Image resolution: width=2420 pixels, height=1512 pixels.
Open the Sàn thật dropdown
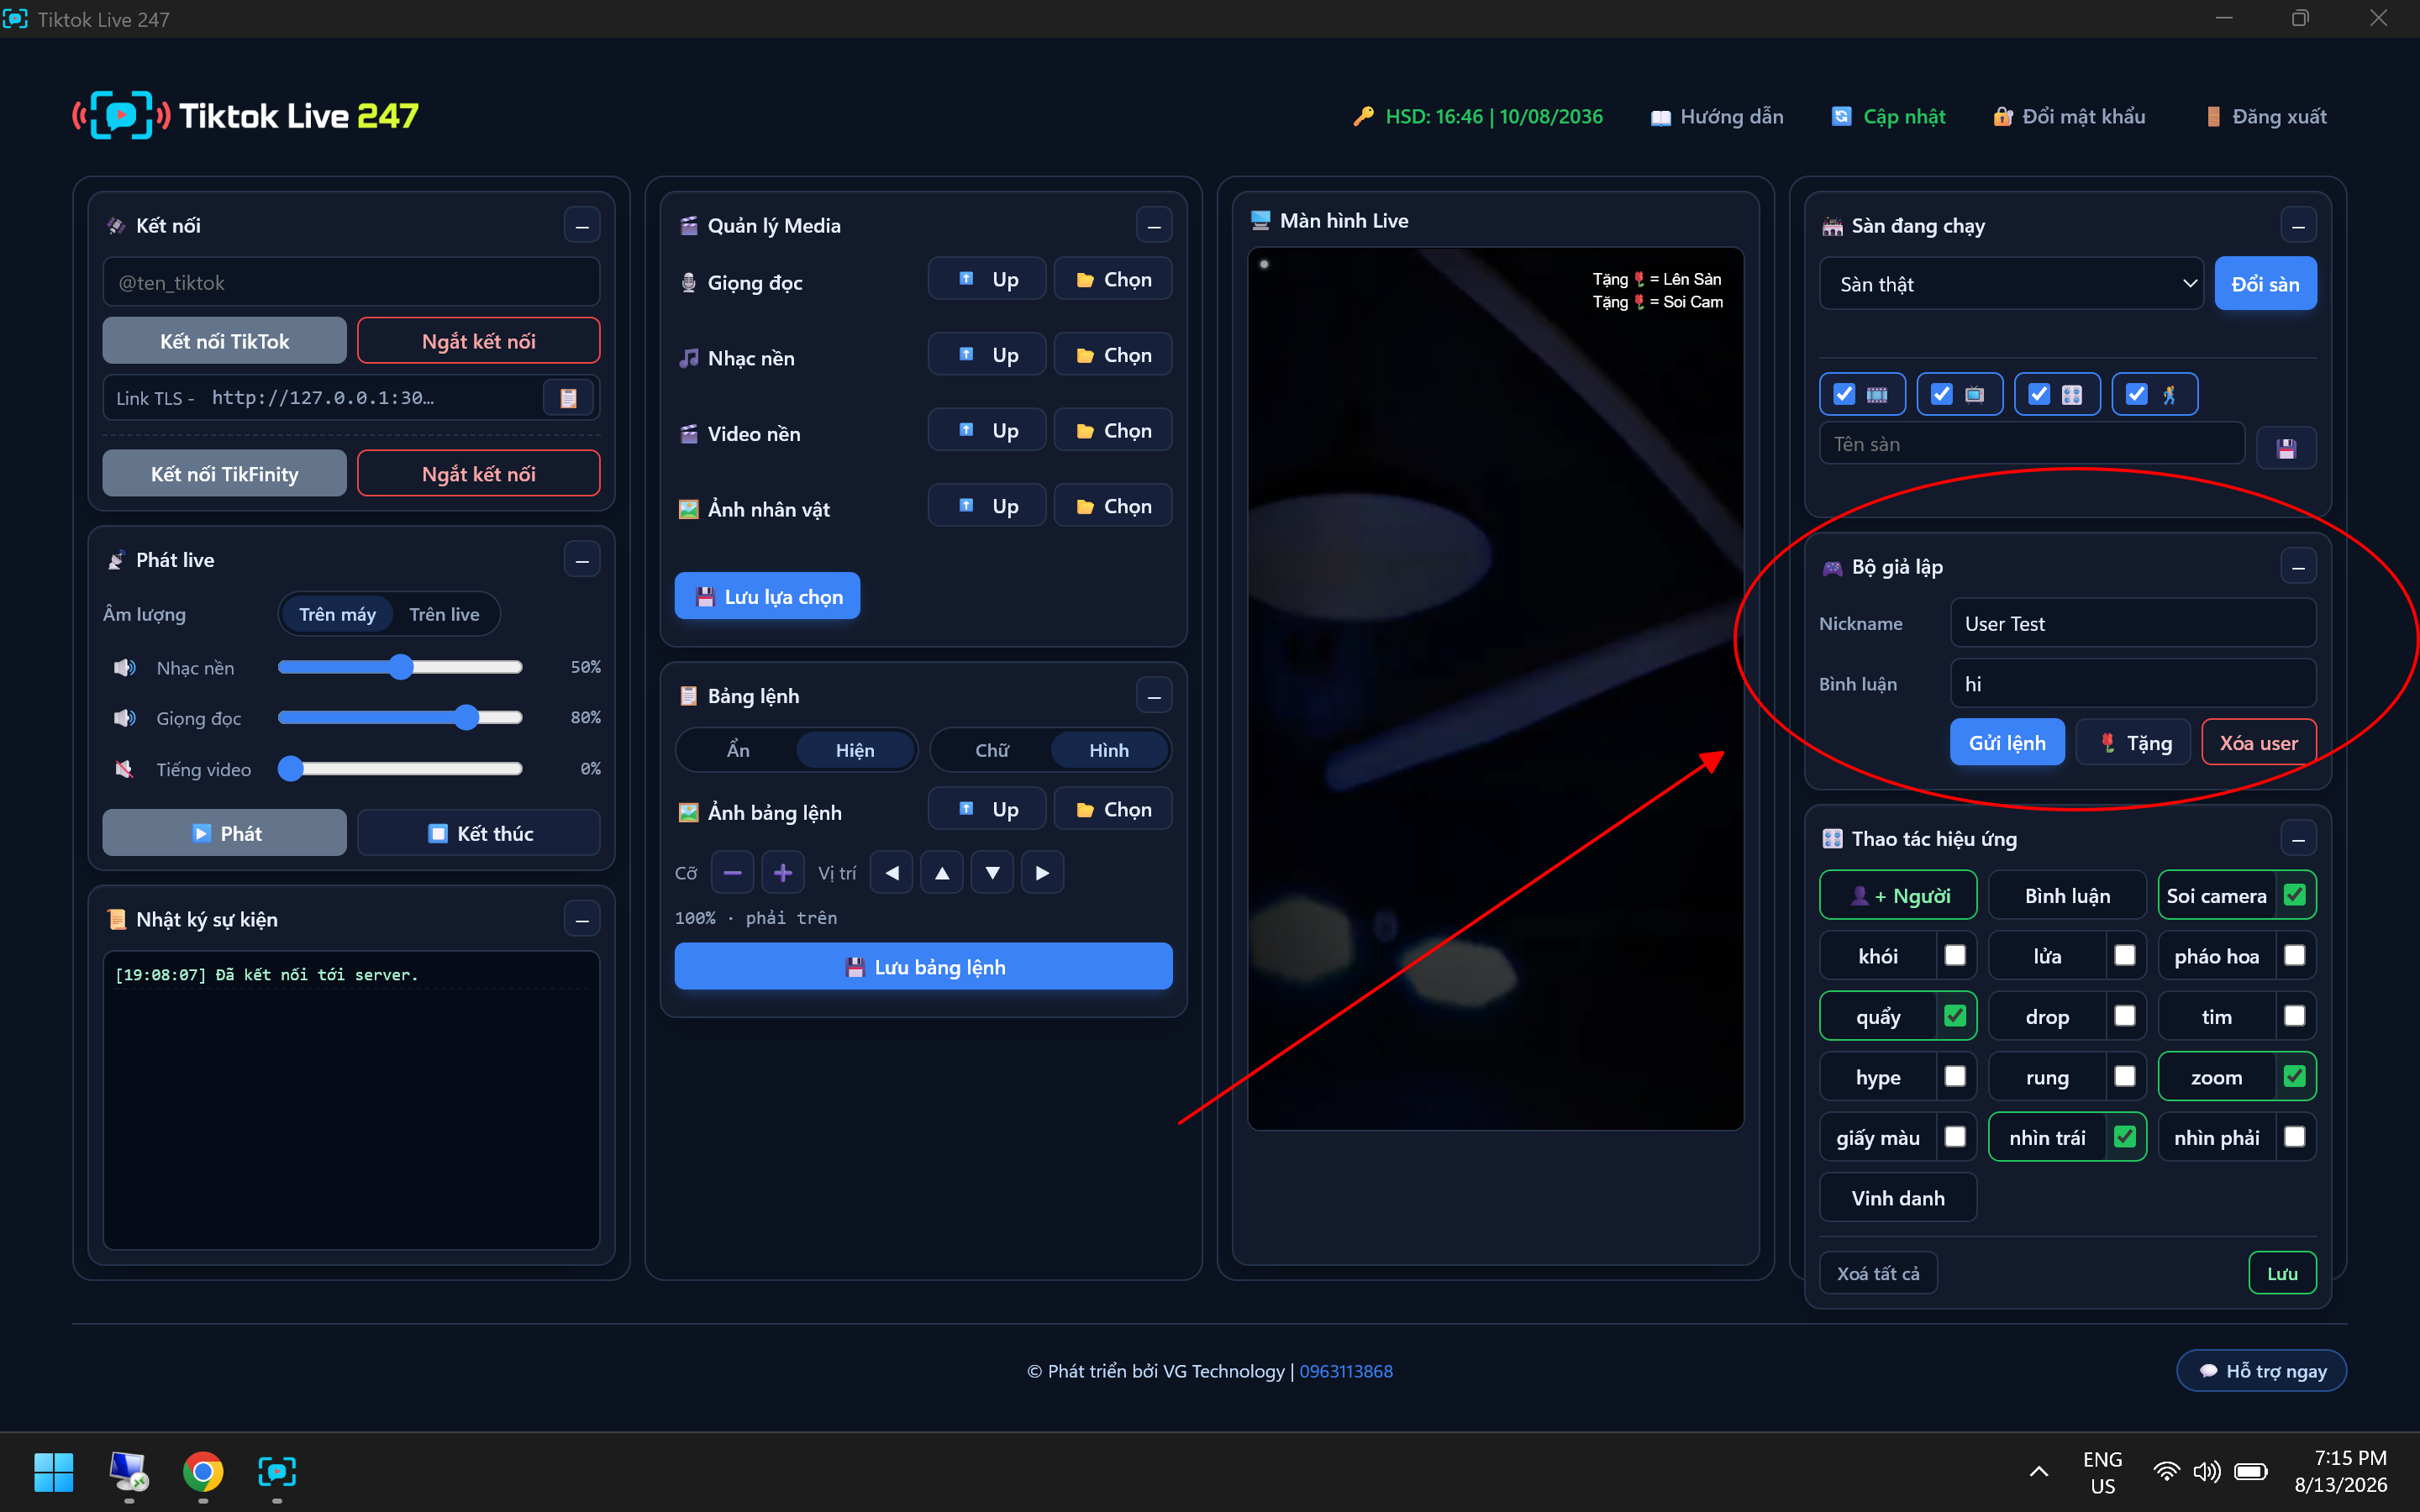2011,284
